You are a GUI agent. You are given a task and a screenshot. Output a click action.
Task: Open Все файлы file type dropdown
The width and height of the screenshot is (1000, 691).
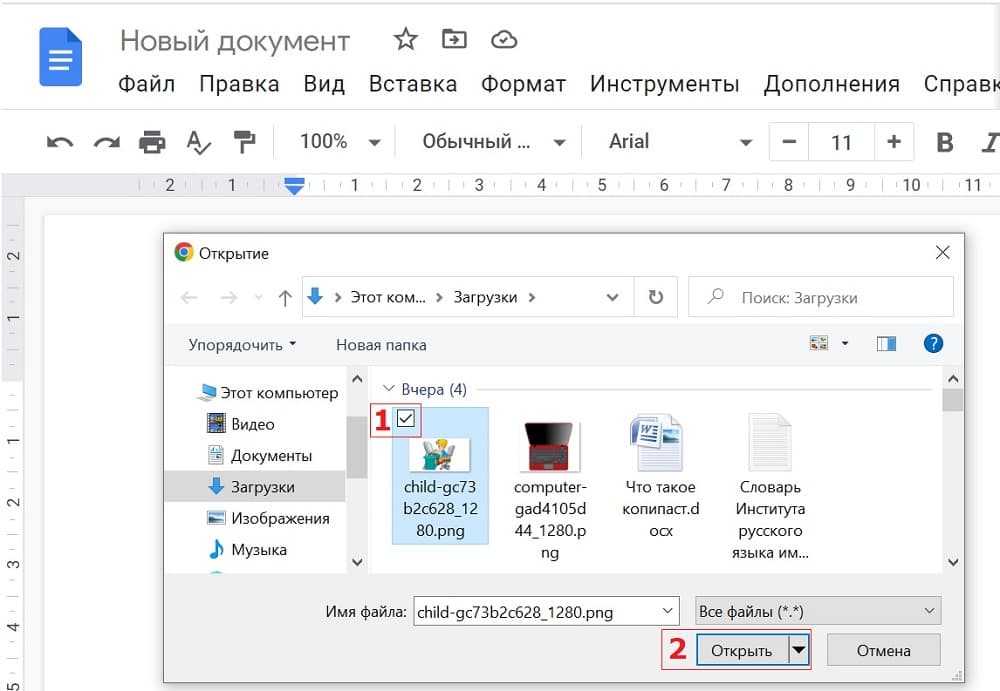pos(817,611)
